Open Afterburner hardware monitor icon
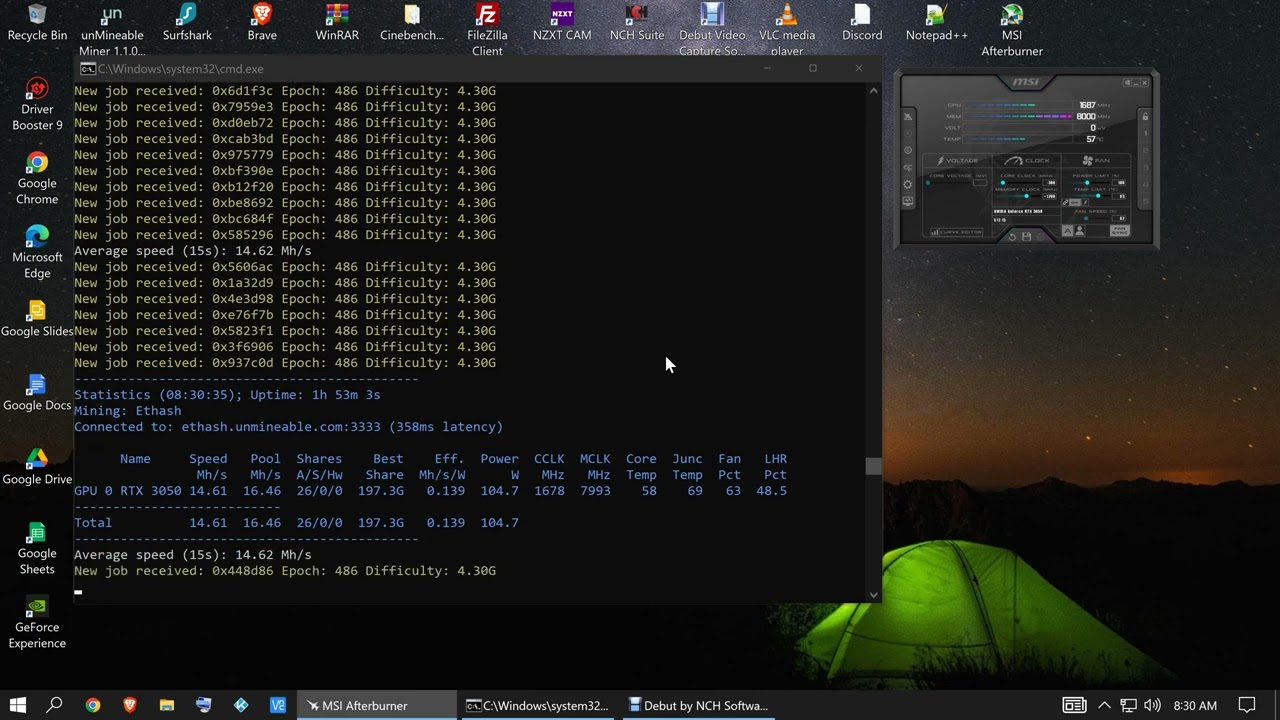Screen dimensions: 1280x720 (908, 201)
